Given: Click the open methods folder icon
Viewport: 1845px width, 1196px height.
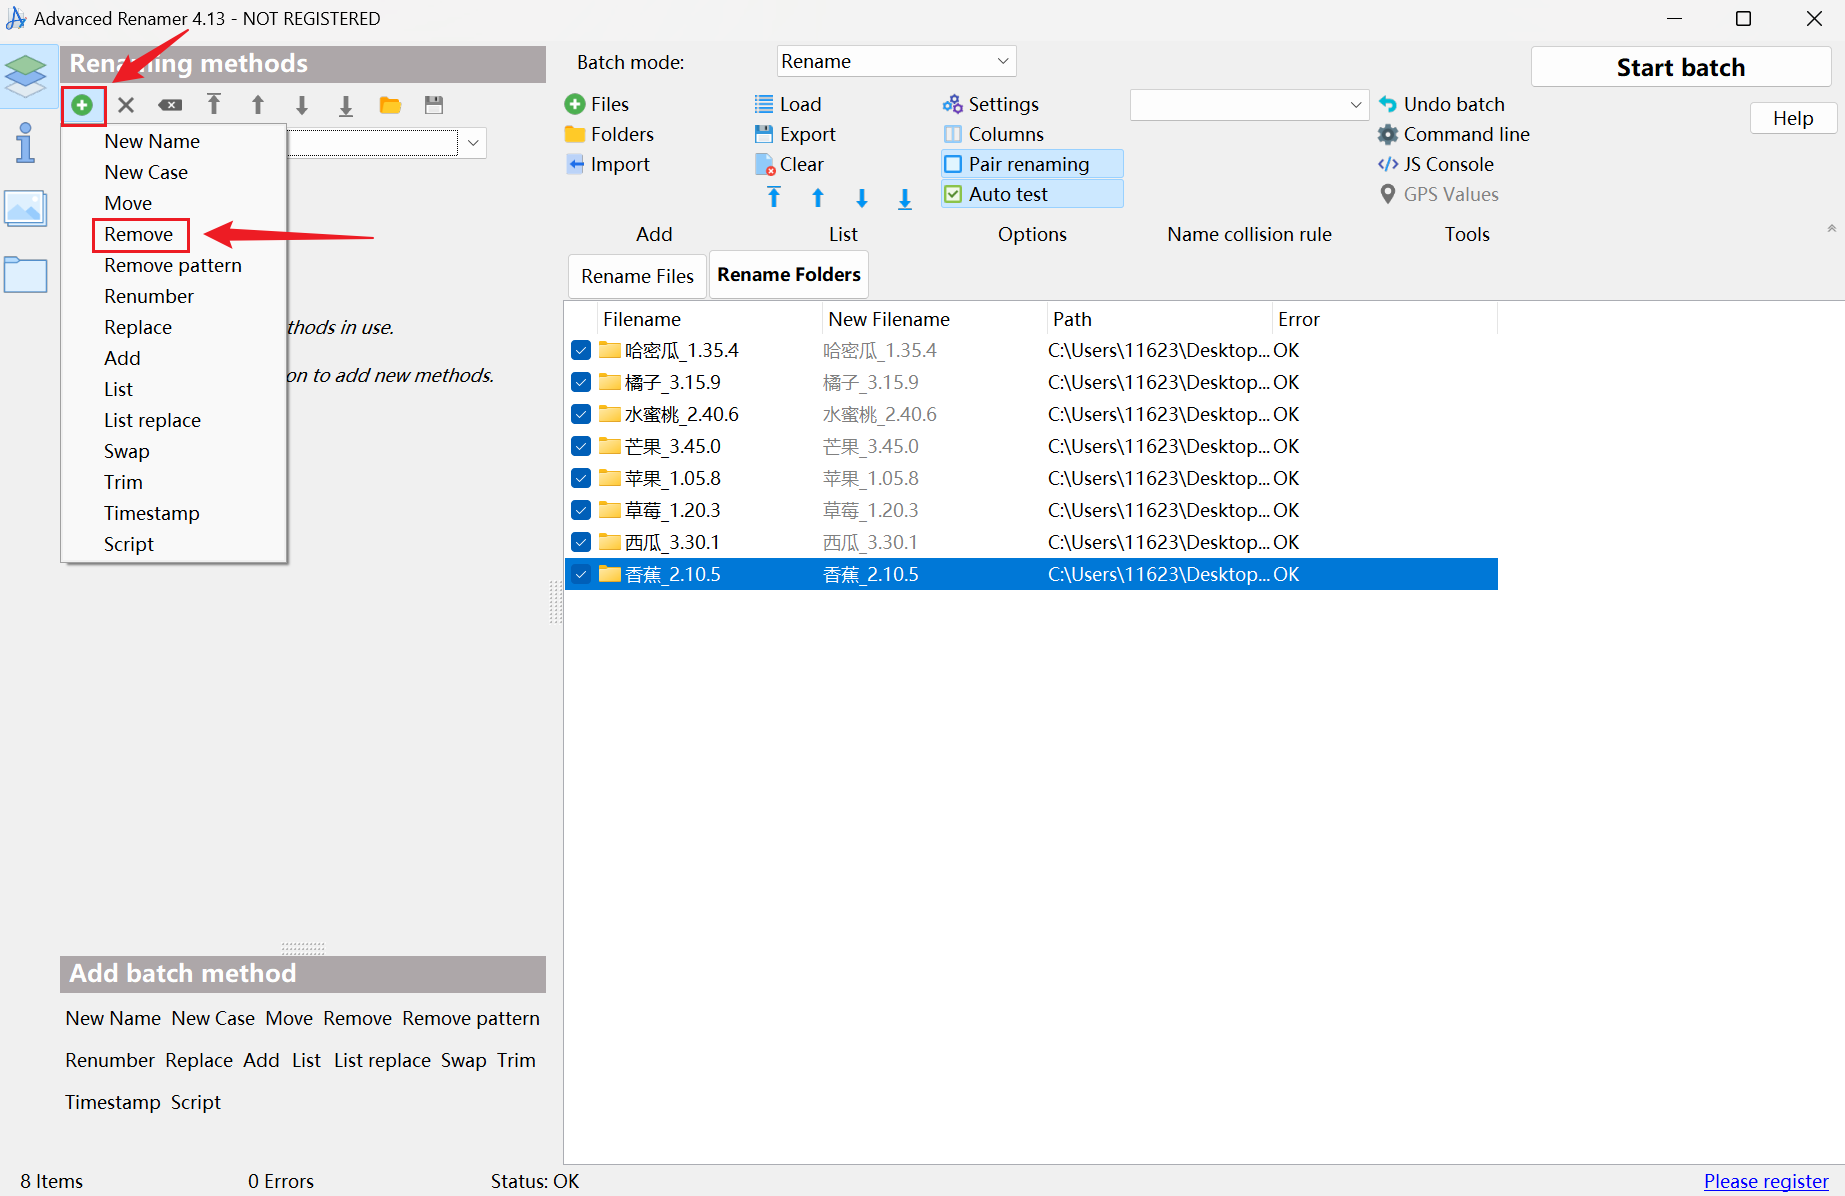Looking at the screenshot, I should pos(390,105).
